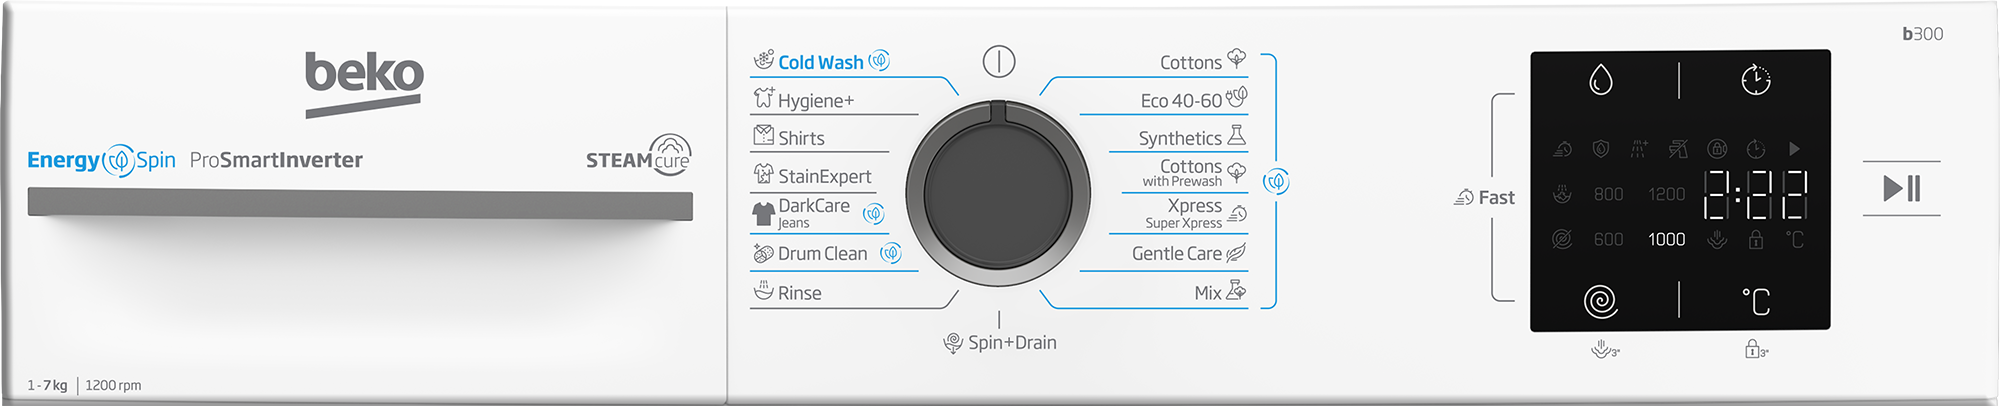This screenshot has height=406, width=2000.
Task: Select the Gentle Care program
Action: pyautogui.click(x=1176, y=253)
